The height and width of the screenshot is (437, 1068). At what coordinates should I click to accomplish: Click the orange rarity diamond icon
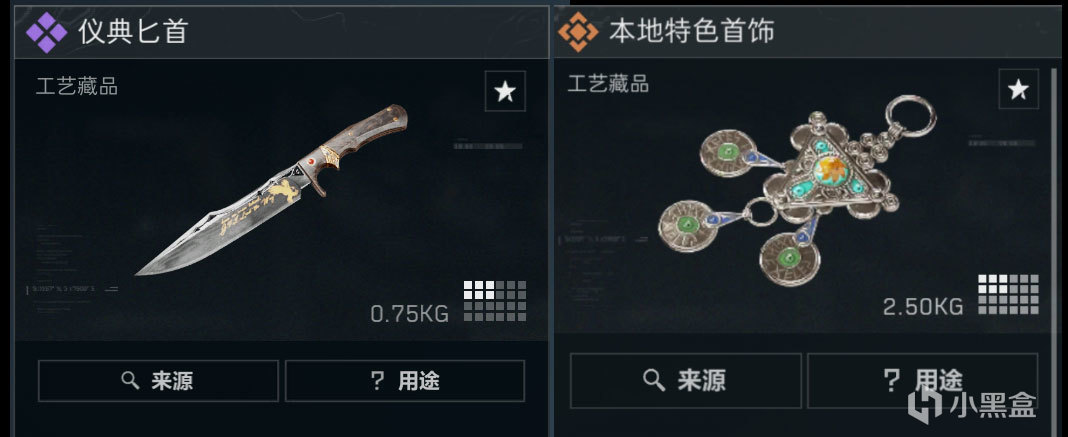[x=578, y=31]
